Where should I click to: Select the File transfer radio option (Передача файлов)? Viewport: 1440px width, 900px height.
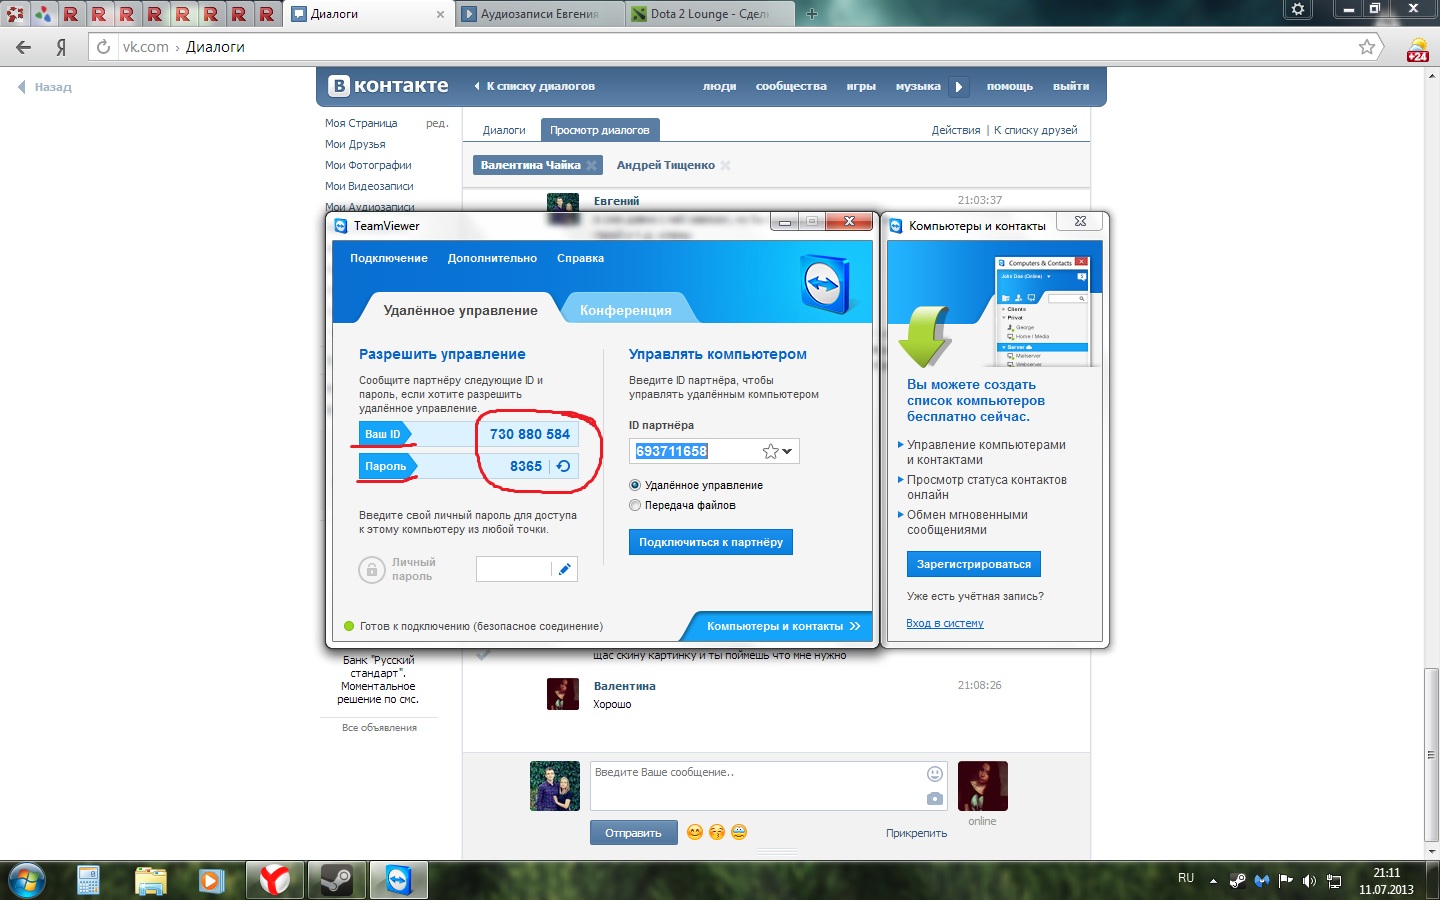(x=635, y=505)
